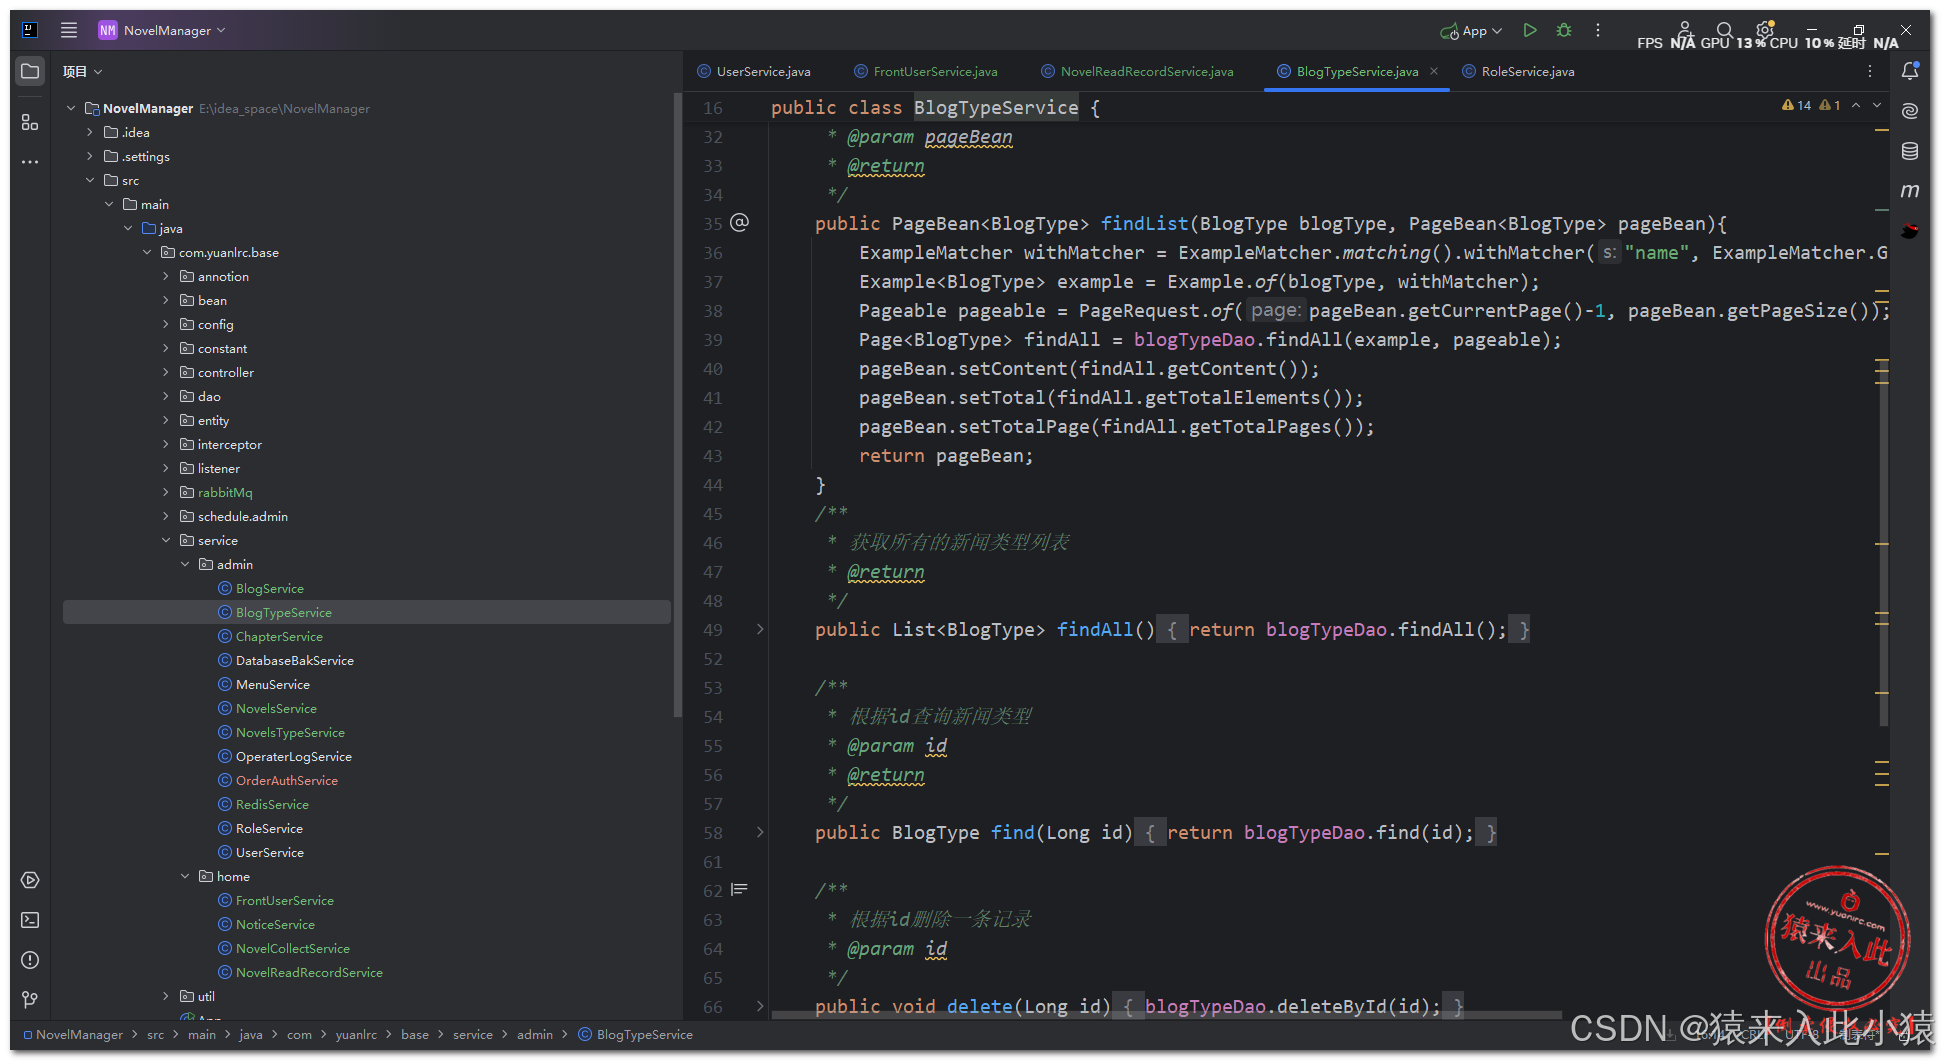Click the gutter icon on line 35

(x=739, y=223)
